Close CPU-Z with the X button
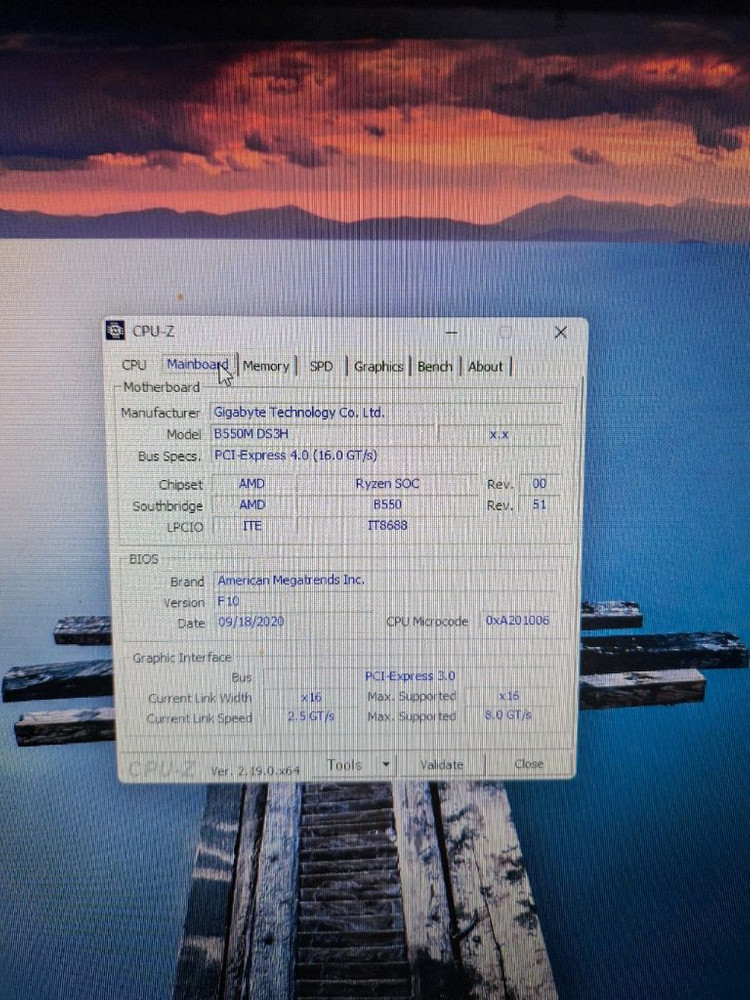 561,332
